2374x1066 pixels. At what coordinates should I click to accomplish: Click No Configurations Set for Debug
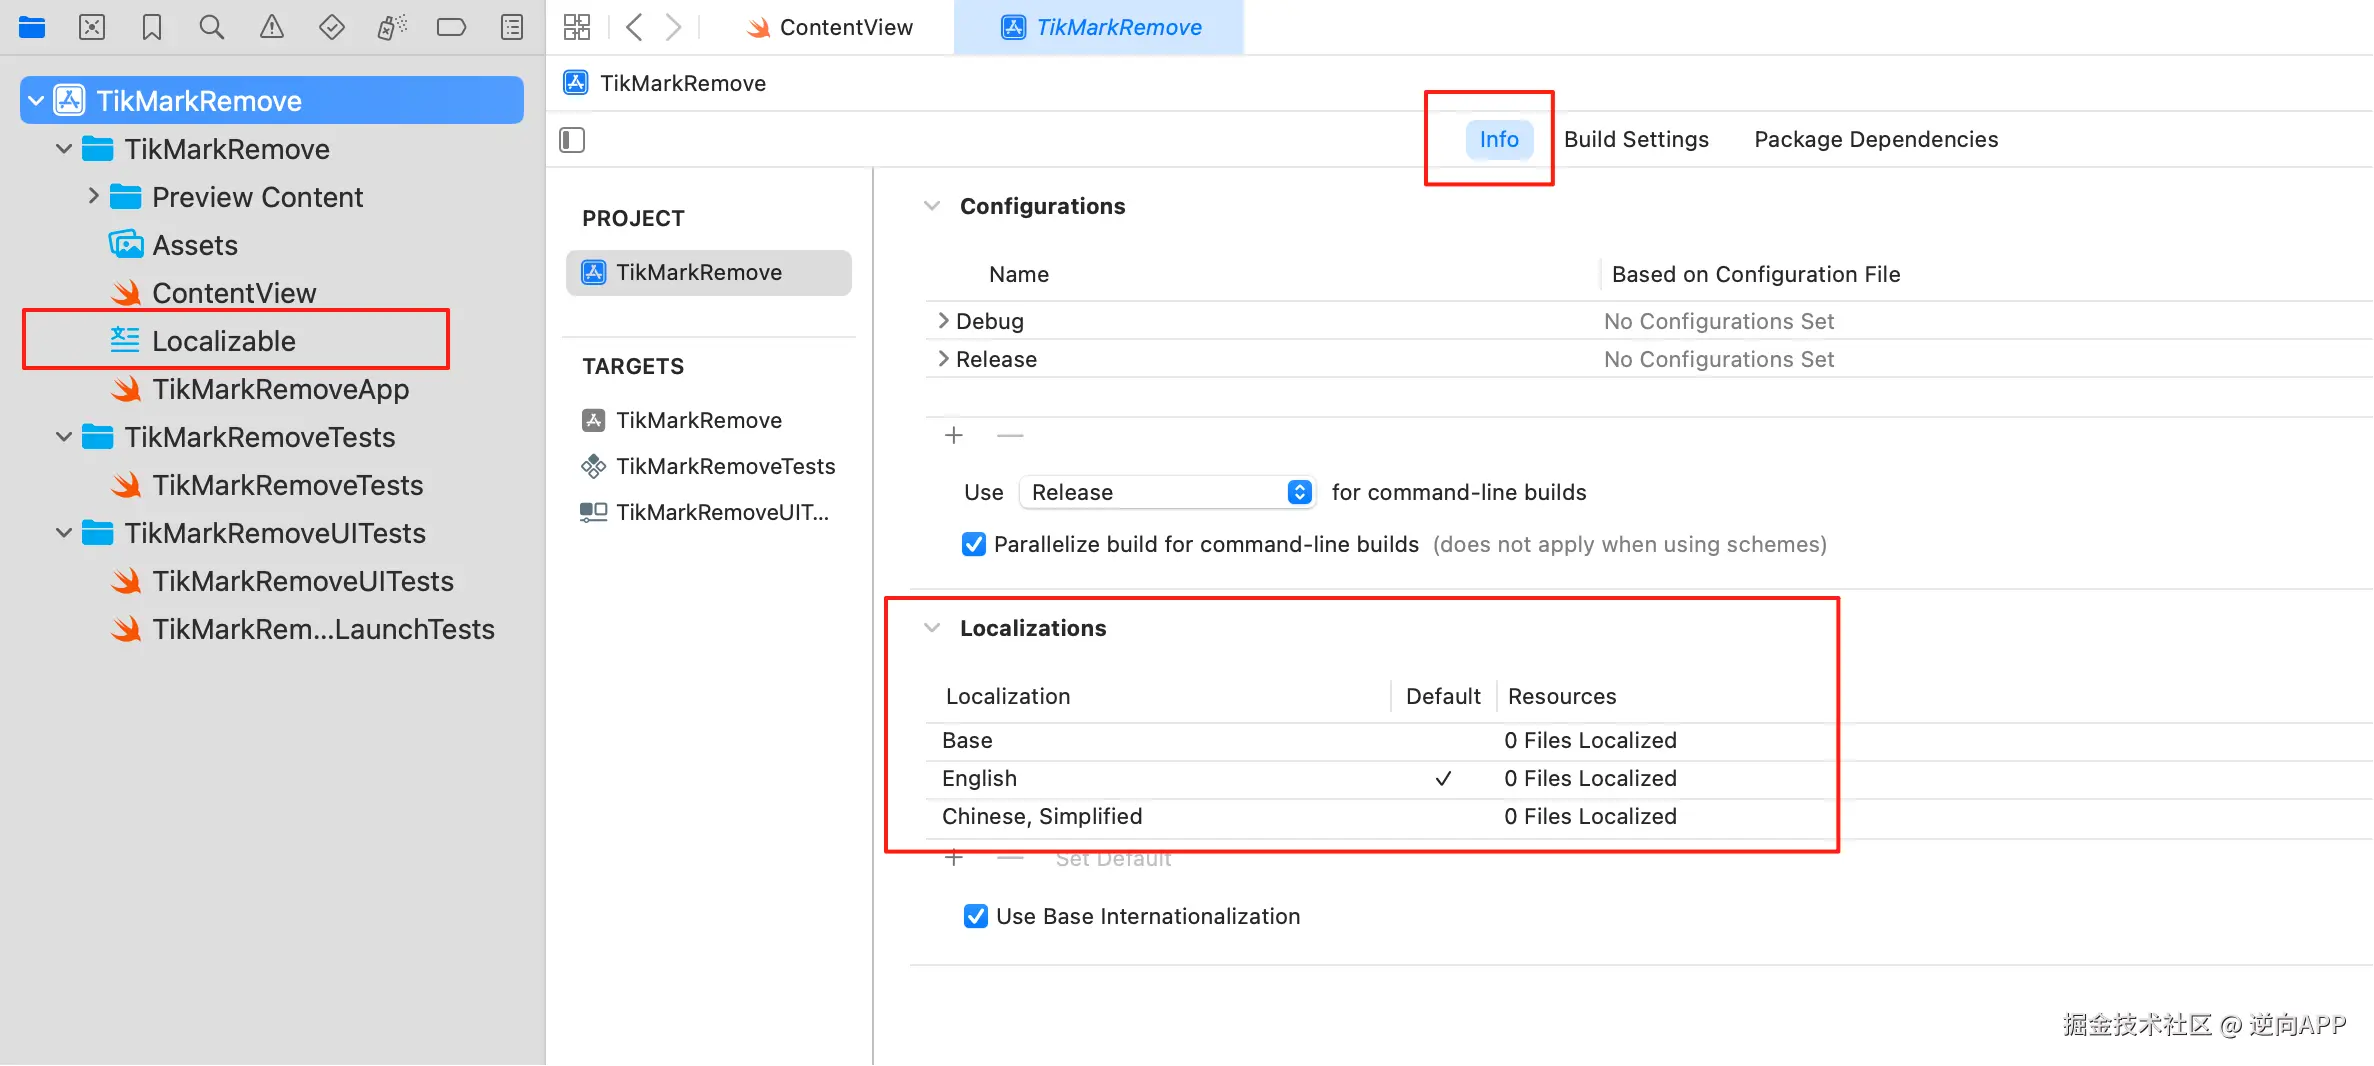click(x=1719, y=321)
